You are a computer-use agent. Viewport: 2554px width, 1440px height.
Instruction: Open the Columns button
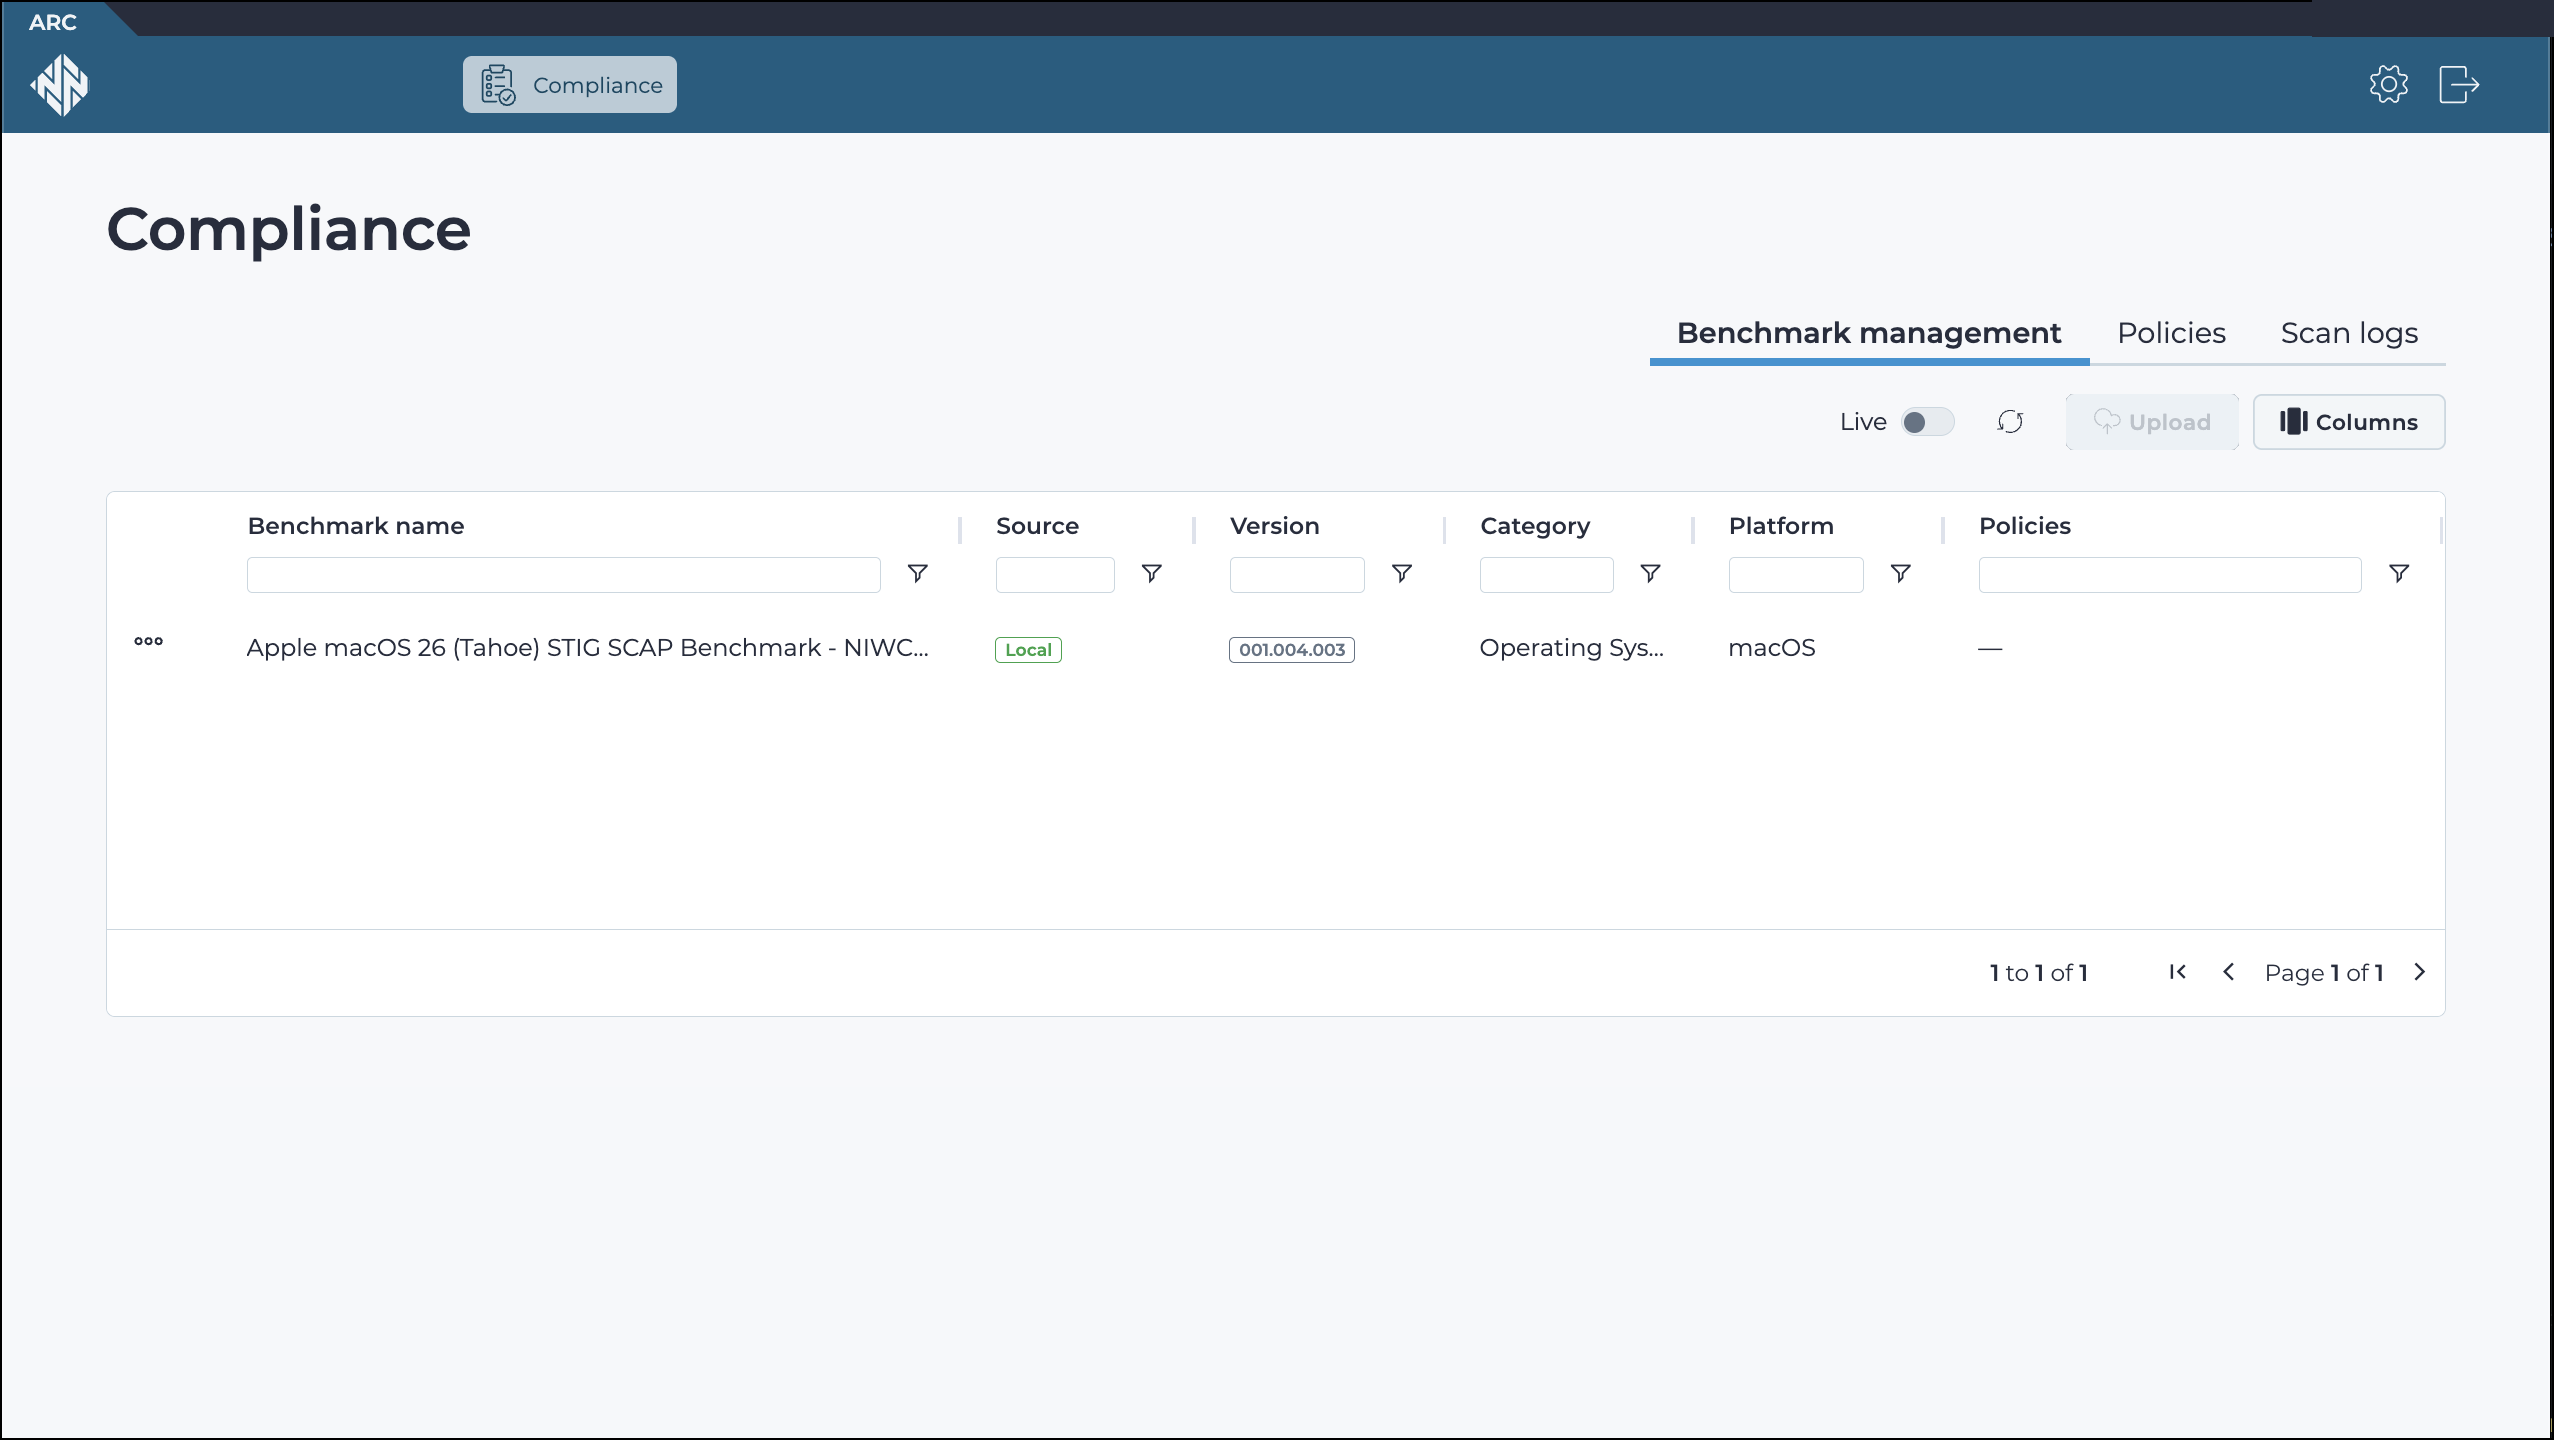point(2349,422)
